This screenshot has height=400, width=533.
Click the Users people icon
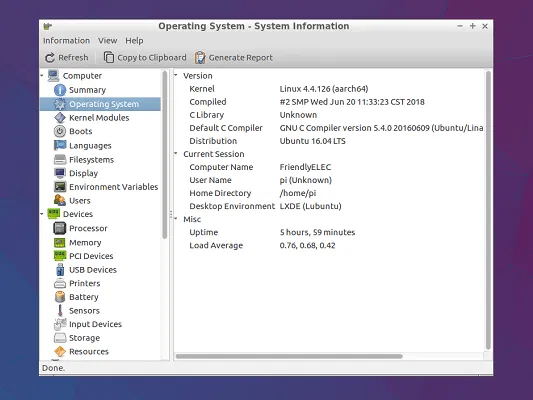(60, 200)
